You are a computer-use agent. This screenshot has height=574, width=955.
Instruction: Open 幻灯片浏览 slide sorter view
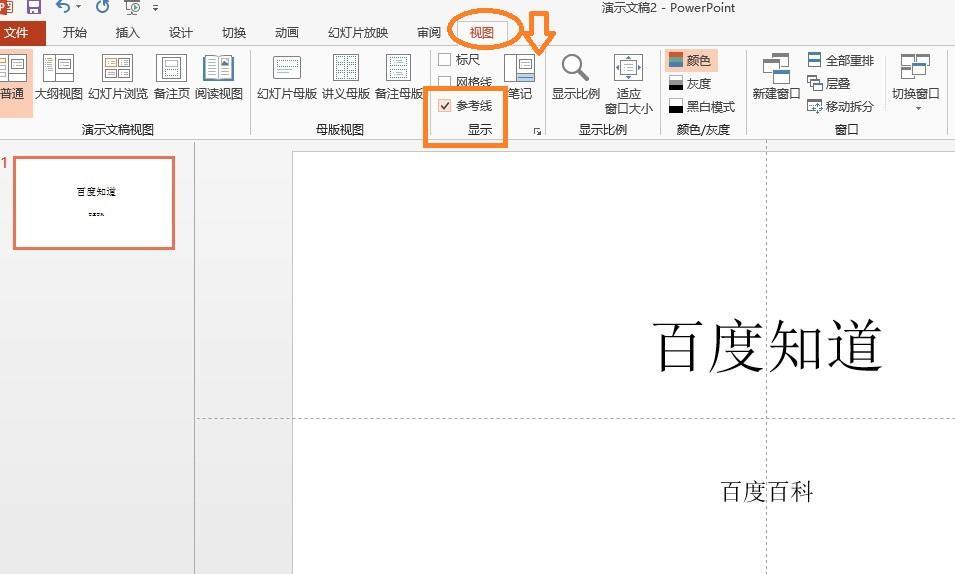(x=118, y=76)
